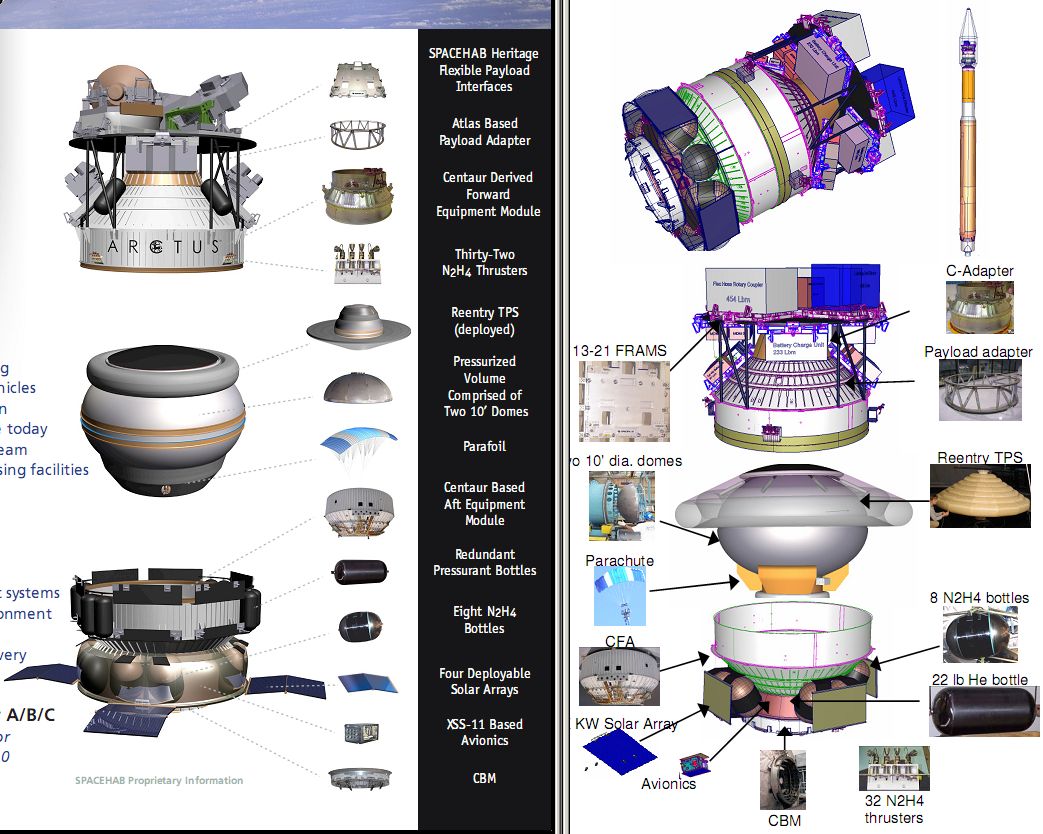The width and height of the screenshot is (1043, 834).
Task: Select the Atlas Based Payload Adapter ring image
Action: [357, 135]
